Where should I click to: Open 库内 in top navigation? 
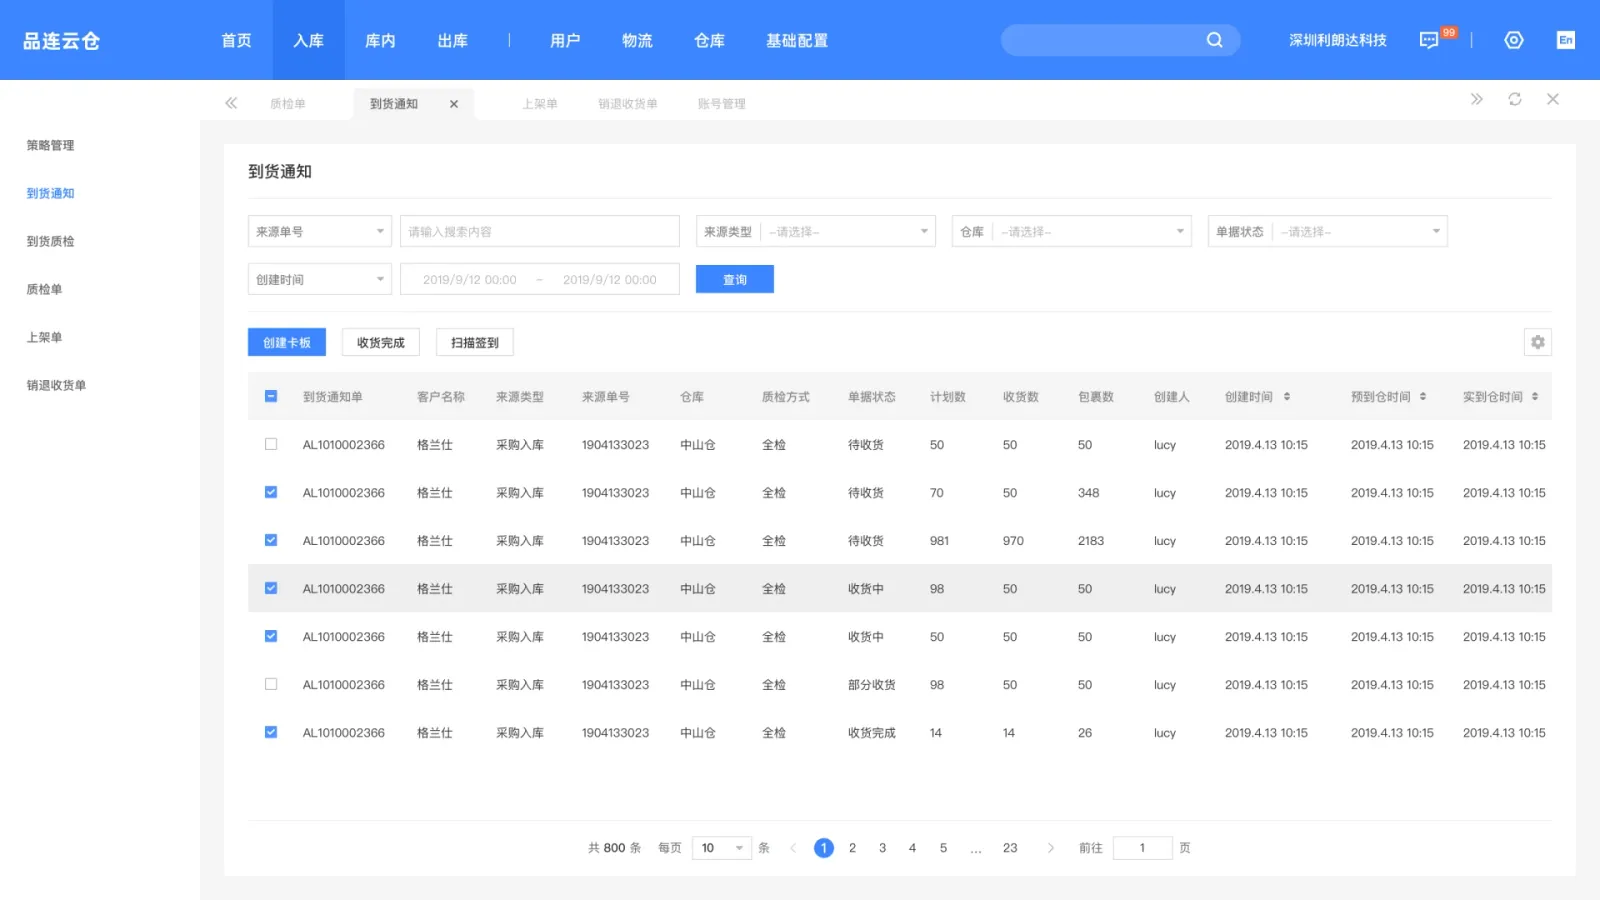[x=381, y=40]
